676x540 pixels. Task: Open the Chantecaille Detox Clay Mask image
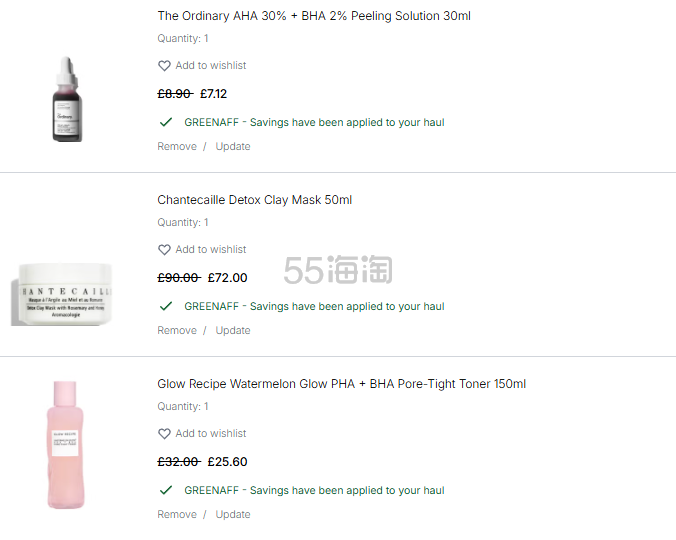tap(62, 291)
